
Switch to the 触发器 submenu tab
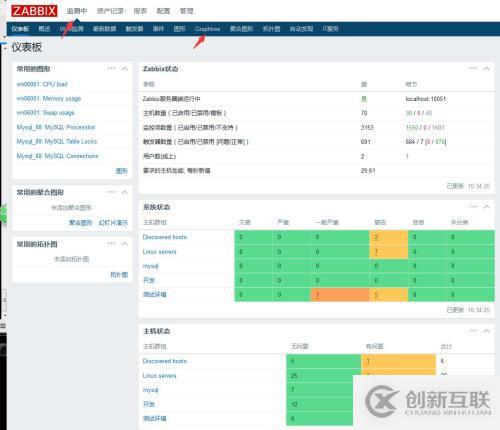pyautogui.click(x=134, y=29)
